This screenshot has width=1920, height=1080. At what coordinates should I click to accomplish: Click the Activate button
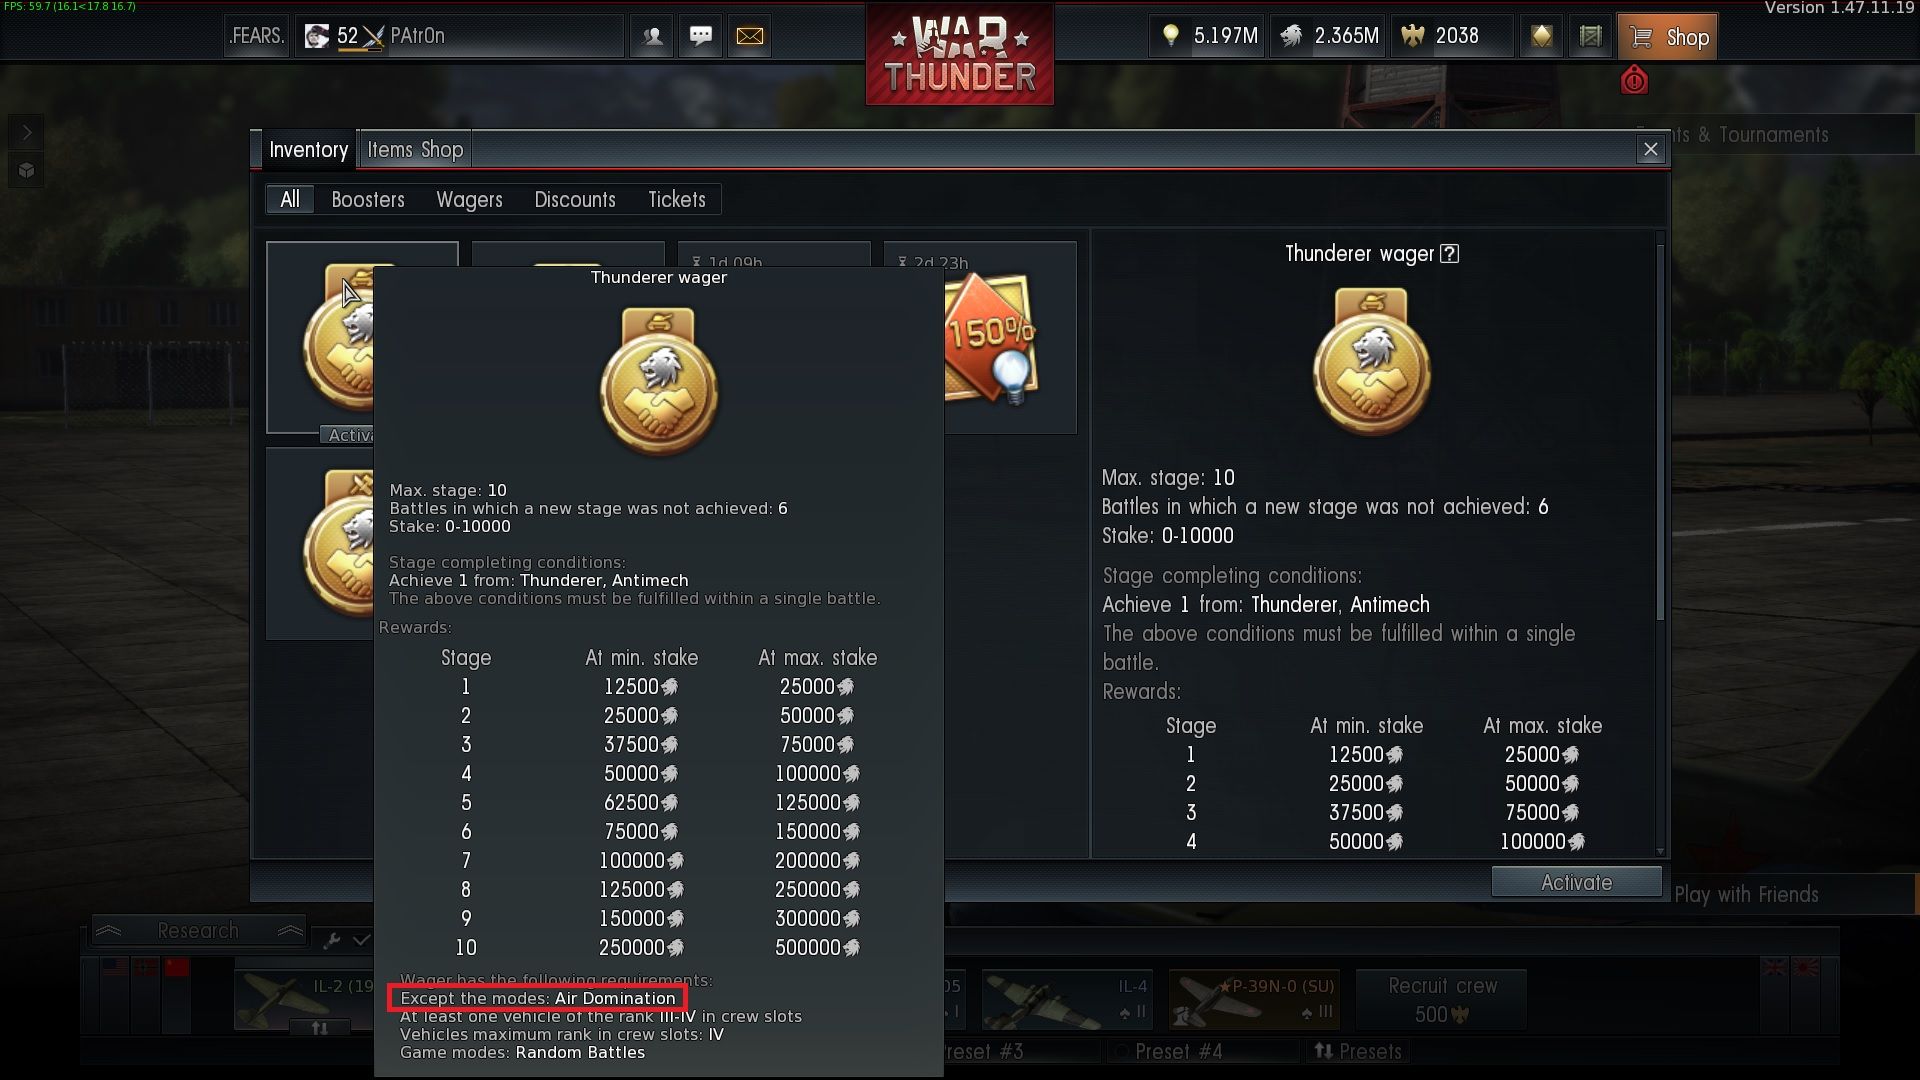tap(1576, 882)
